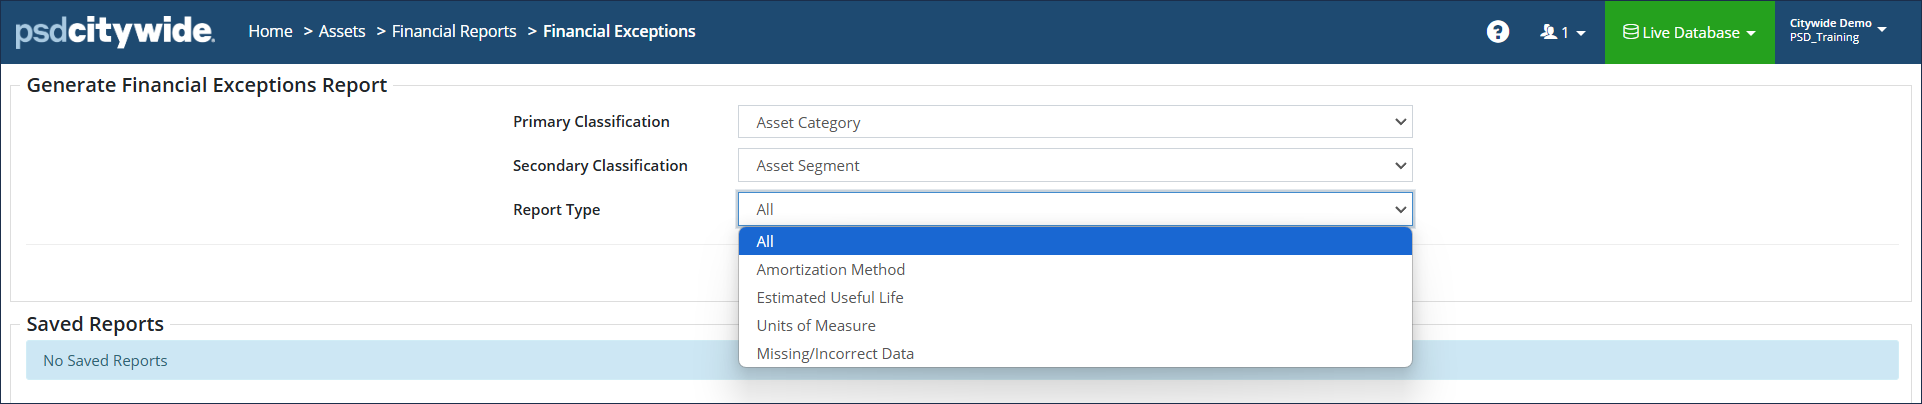Select All option in report type list
The width and height of the screenshot is (1922, 404).
[x=765, y=241]
